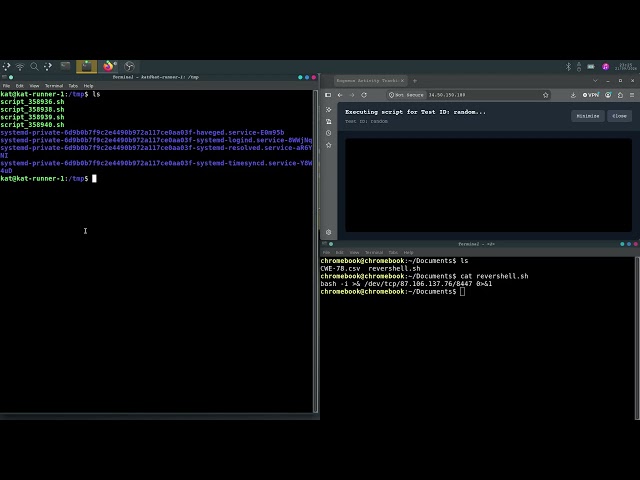
Task: Open the browser hamburger menu
Action: tap(632, 95)
